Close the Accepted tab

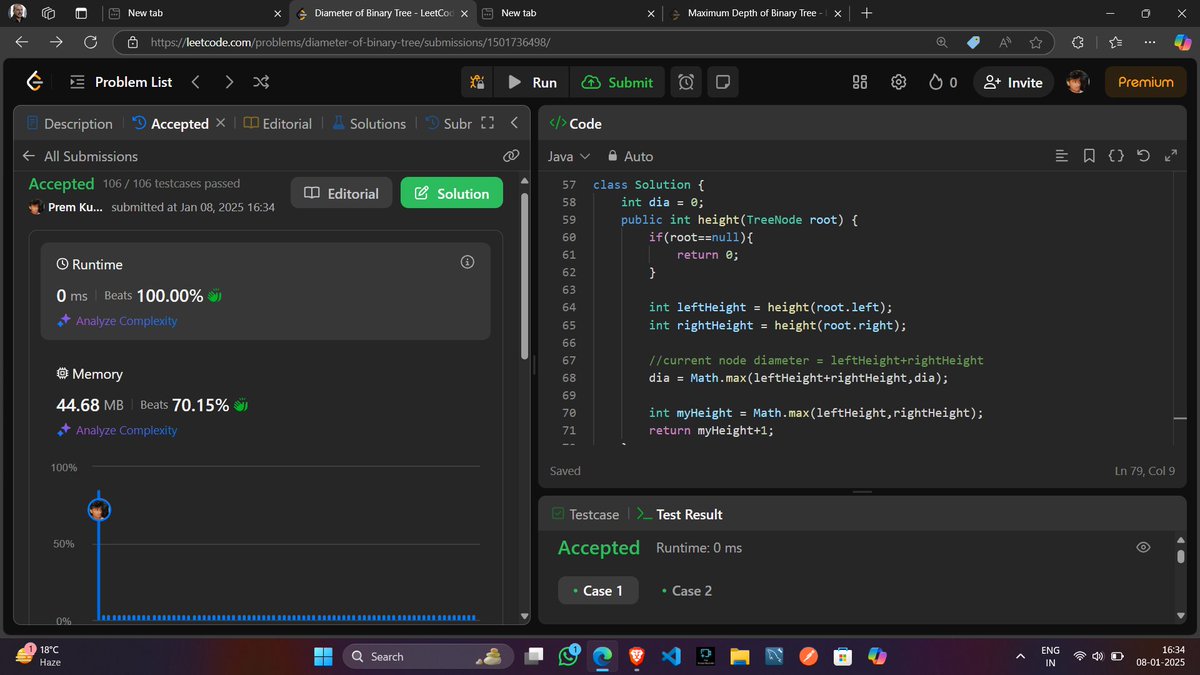pos(221,123)
